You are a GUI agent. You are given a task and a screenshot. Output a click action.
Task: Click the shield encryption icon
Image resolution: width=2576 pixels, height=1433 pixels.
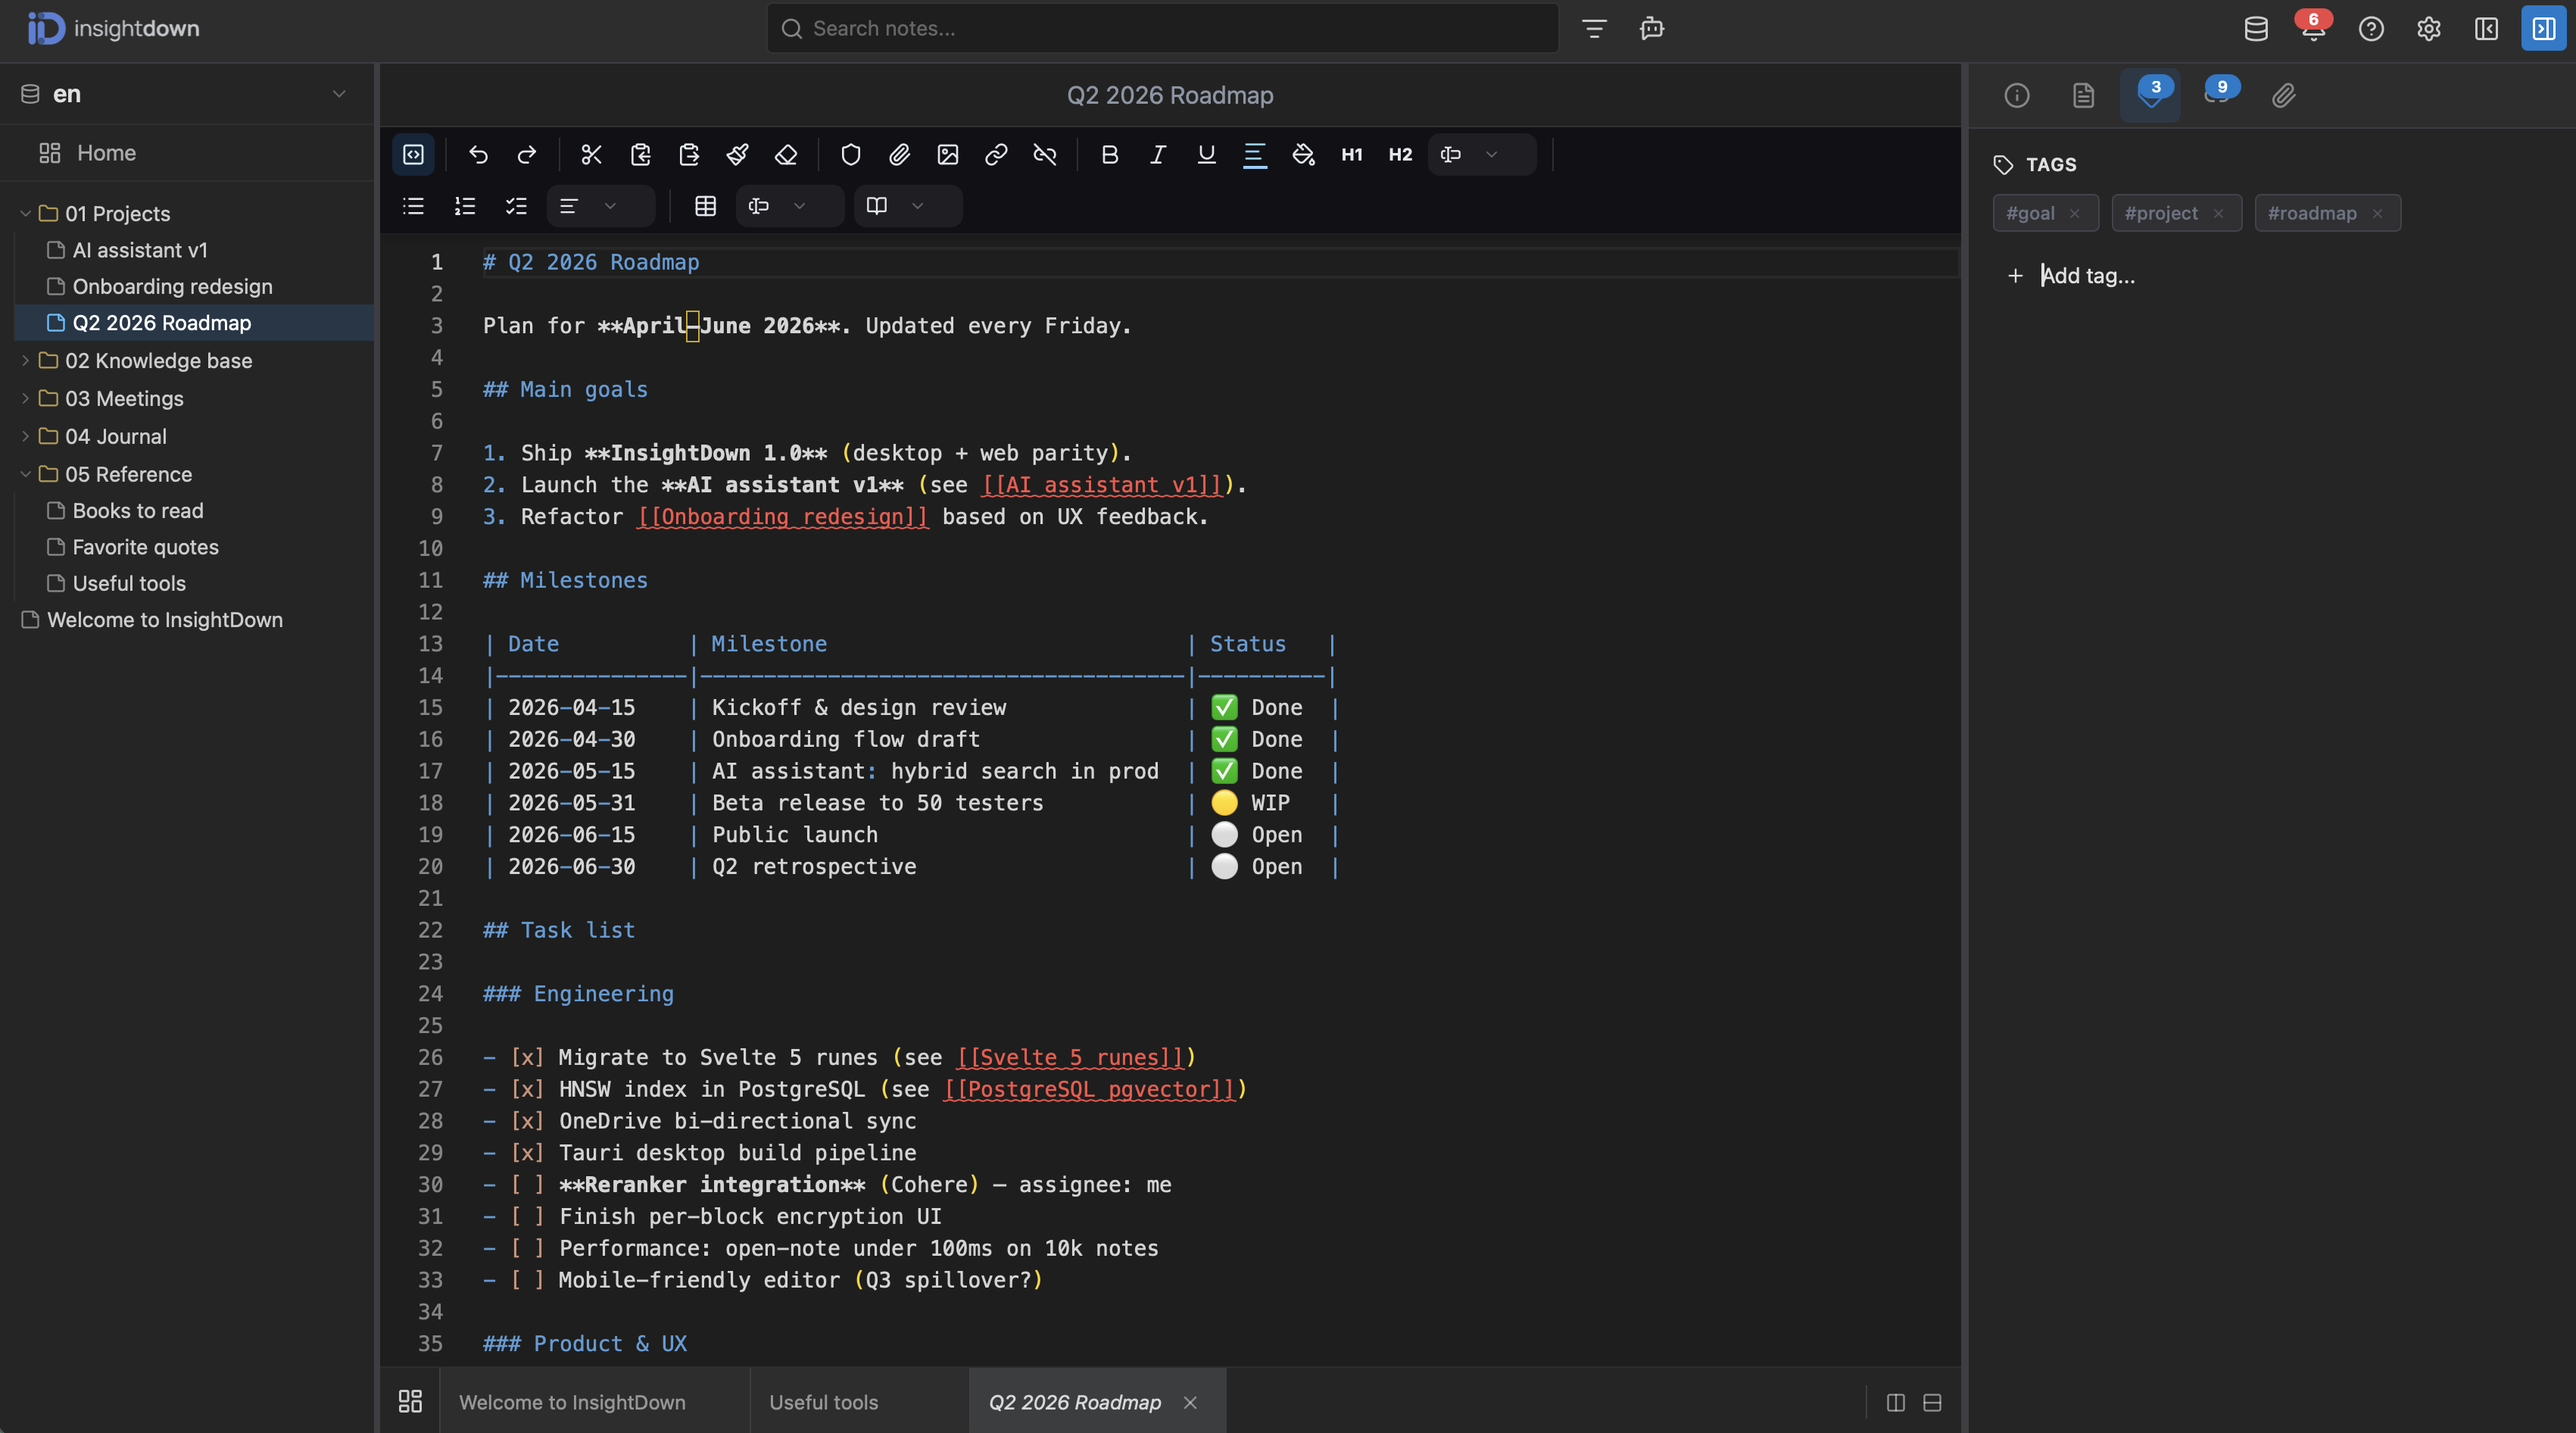[x=851, y=154]
